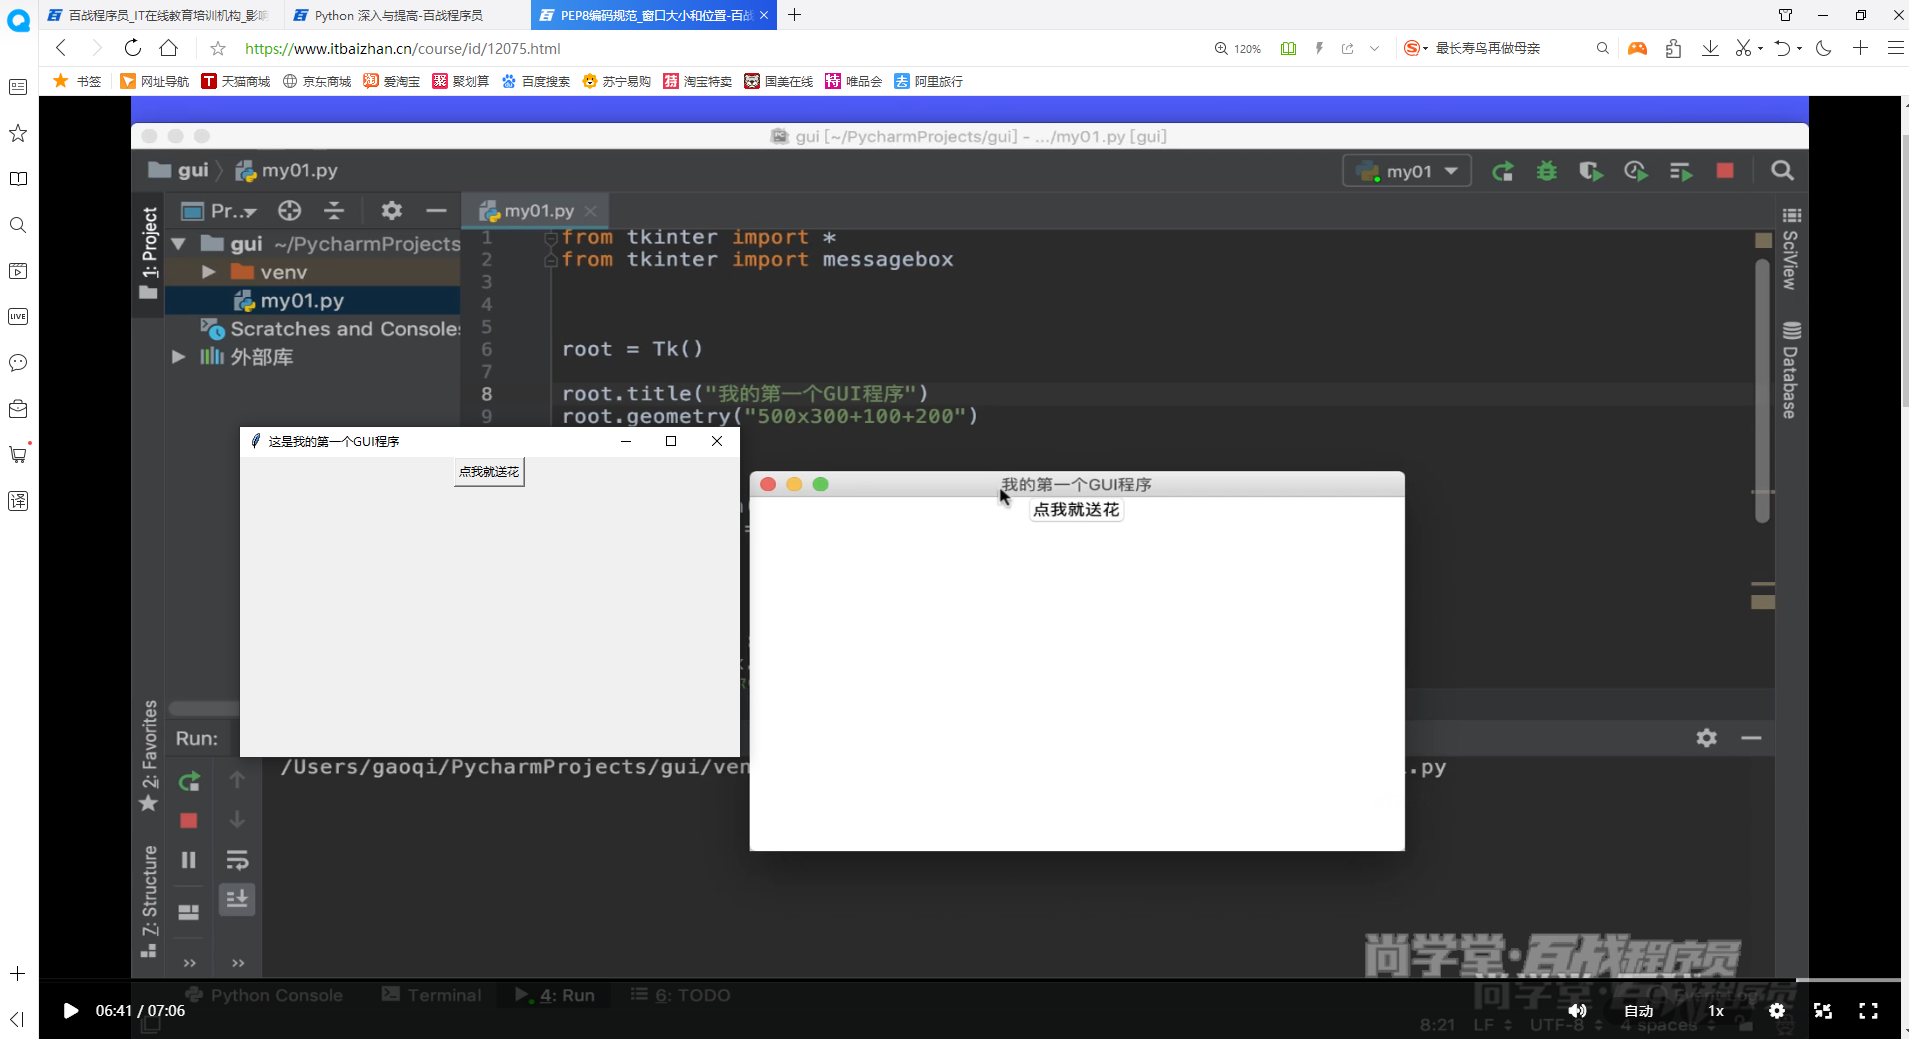Bookmark this page with star icon
The image size is (1909, 1039).
[218, 48]
